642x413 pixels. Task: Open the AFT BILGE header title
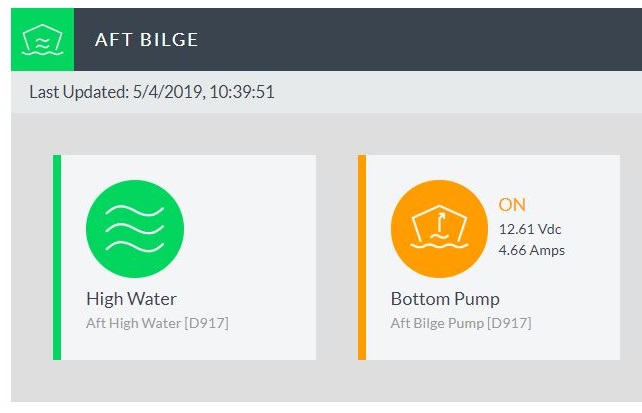tap(147, 40)
